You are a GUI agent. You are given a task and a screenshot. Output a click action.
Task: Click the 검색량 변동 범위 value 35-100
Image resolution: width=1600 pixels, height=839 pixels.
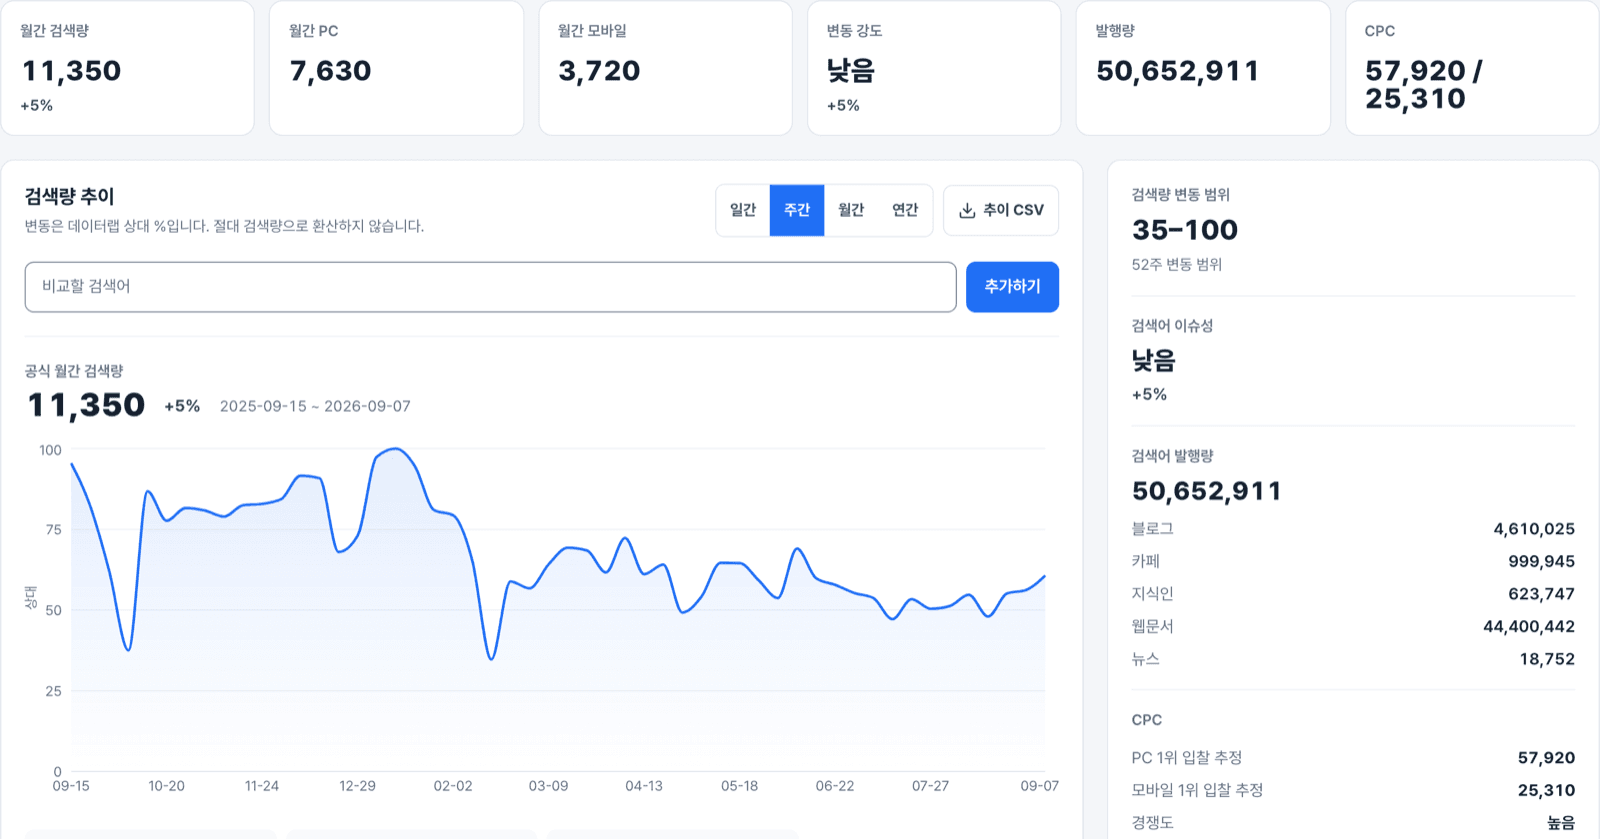click(x=1185, y=230)
